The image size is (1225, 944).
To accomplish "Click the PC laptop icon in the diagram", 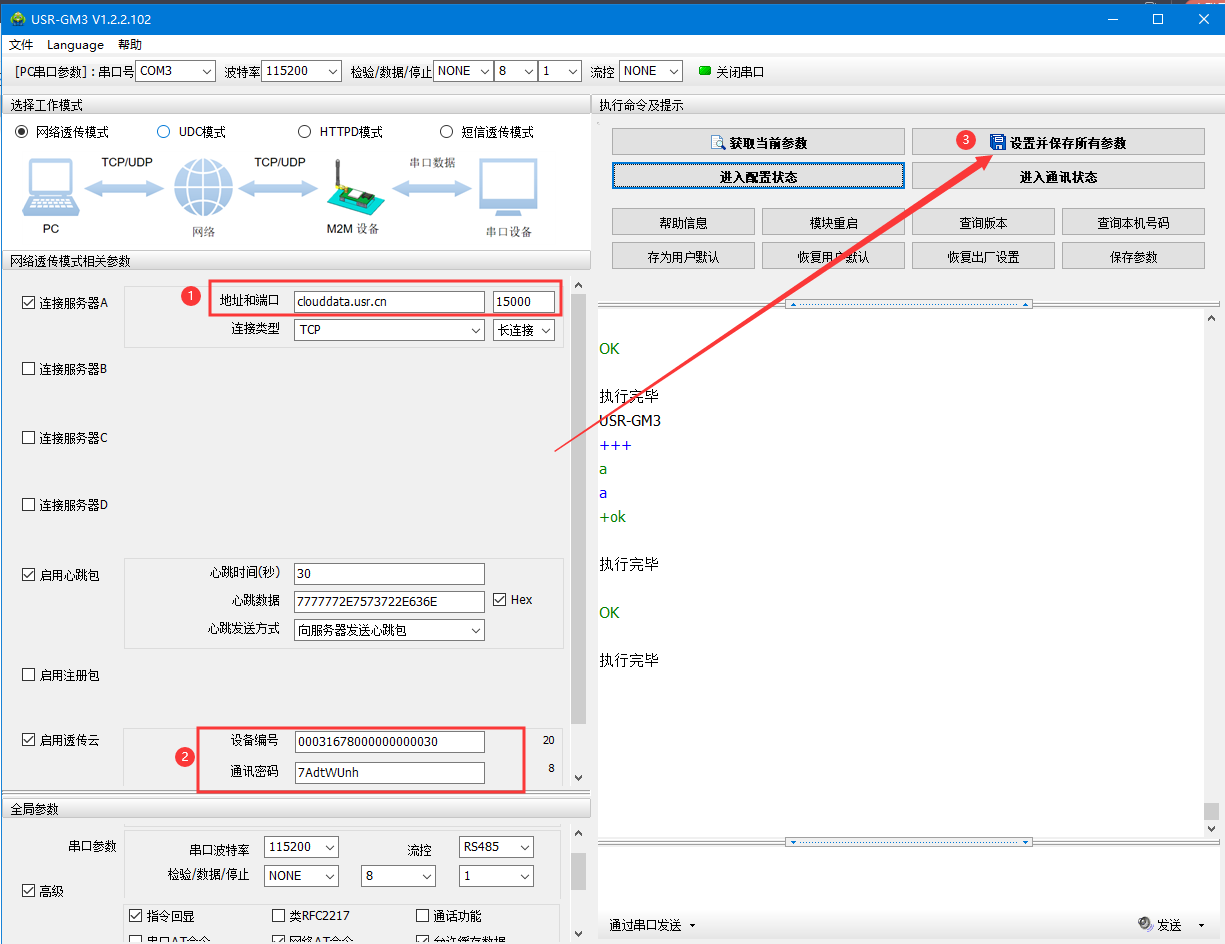I will [51, 188].
